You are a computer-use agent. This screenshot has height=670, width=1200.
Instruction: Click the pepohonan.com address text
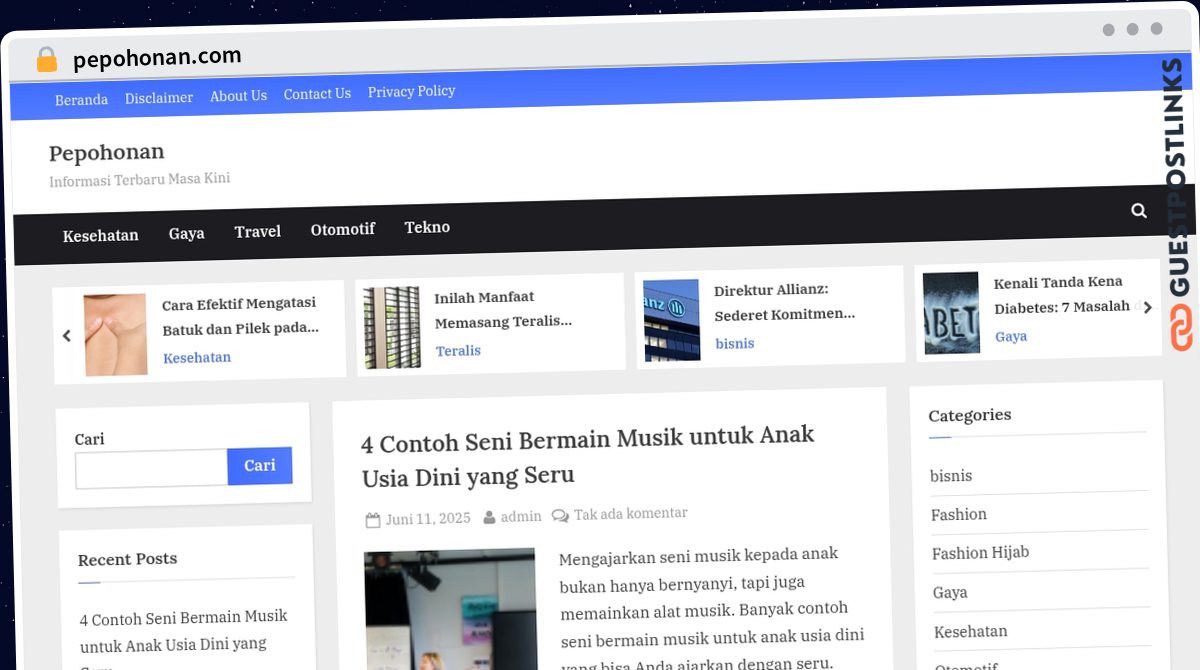[157, 58]
